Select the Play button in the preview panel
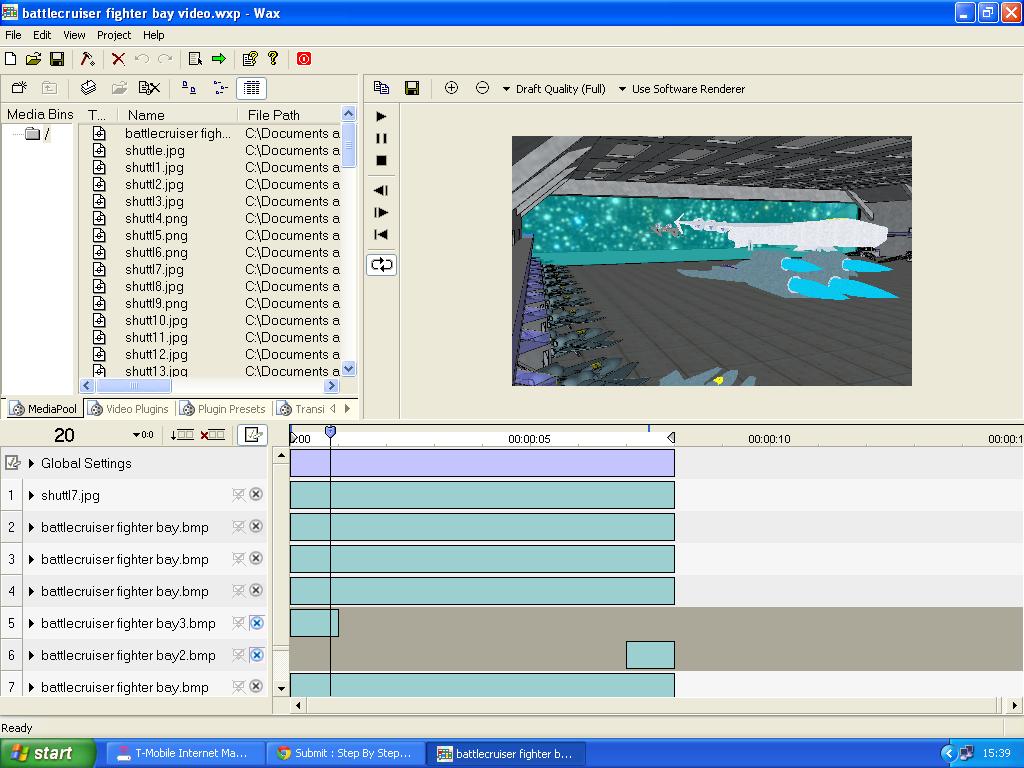The image size is (1024, 768). click(x=381, y=116)
